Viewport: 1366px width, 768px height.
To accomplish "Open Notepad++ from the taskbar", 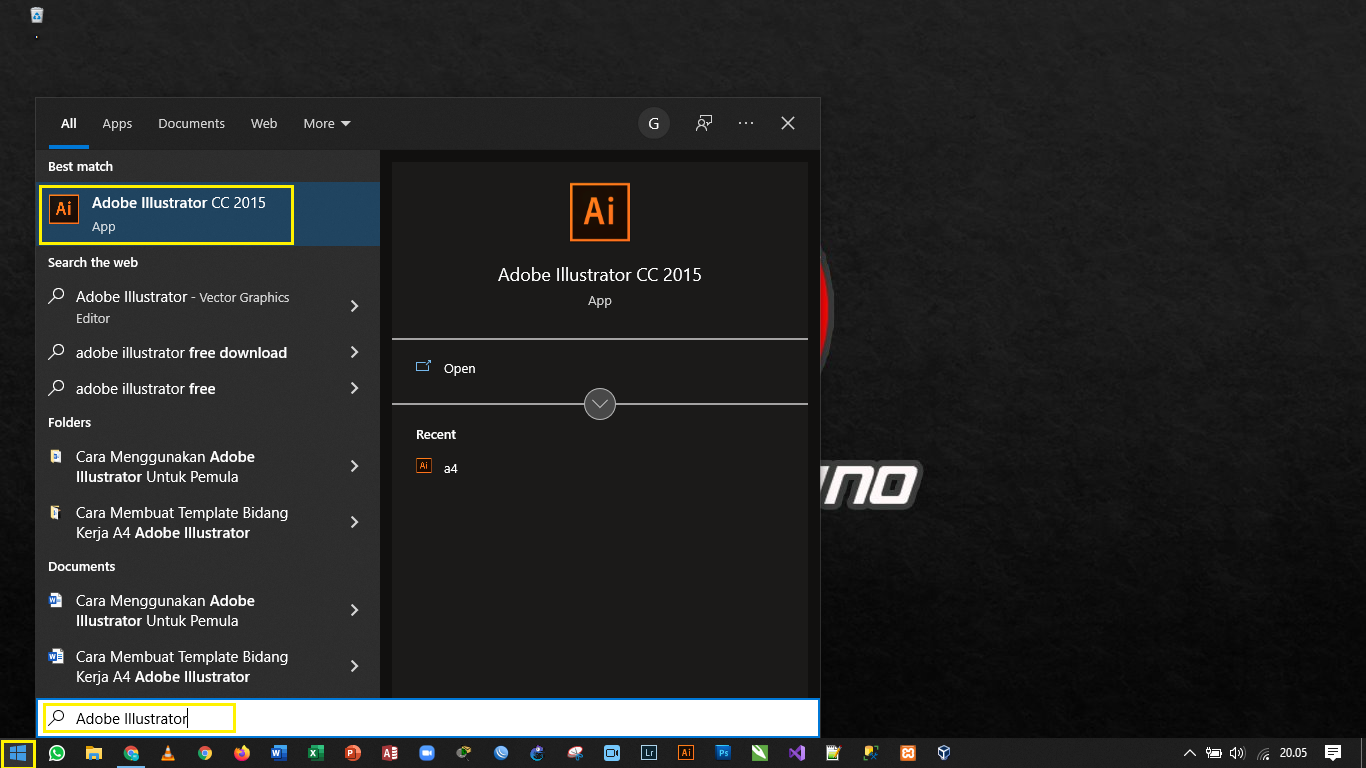I will [833, 753].
